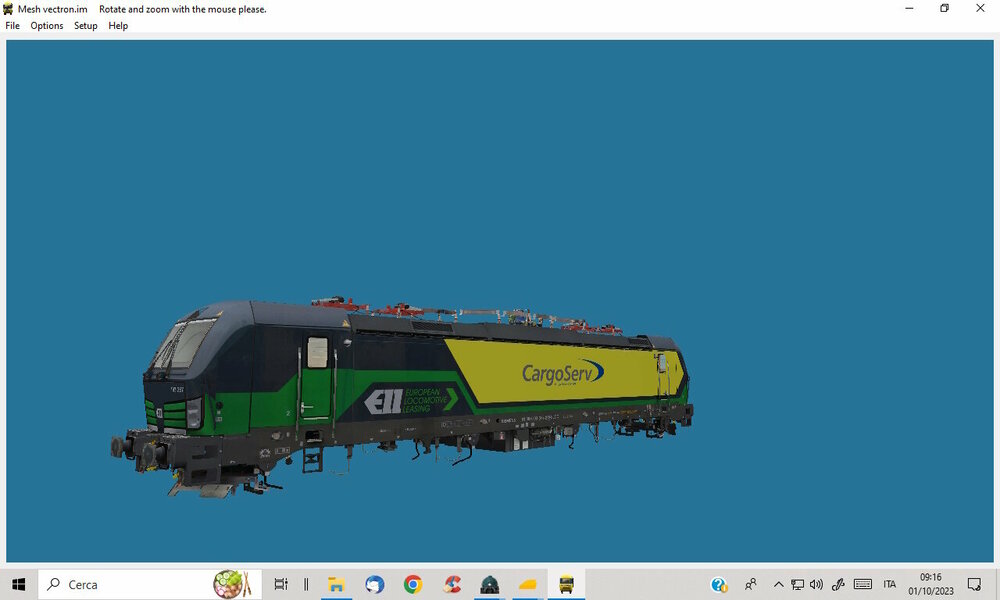Click the blue help tray icon
This screenshot has height=600, width=1000.
point(719,584)
